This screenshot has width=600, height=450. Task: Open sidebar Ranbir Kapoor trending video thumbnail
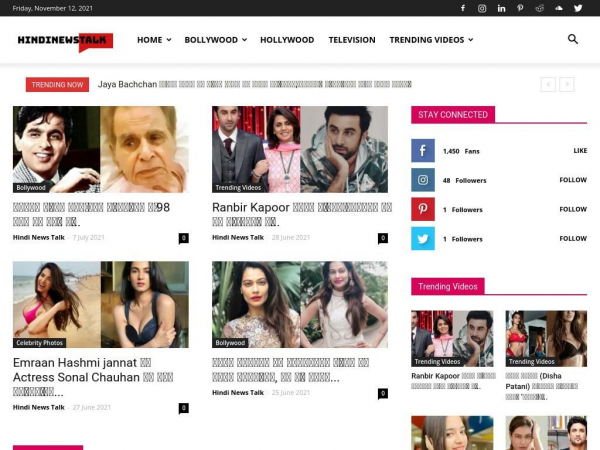[452, 339]
